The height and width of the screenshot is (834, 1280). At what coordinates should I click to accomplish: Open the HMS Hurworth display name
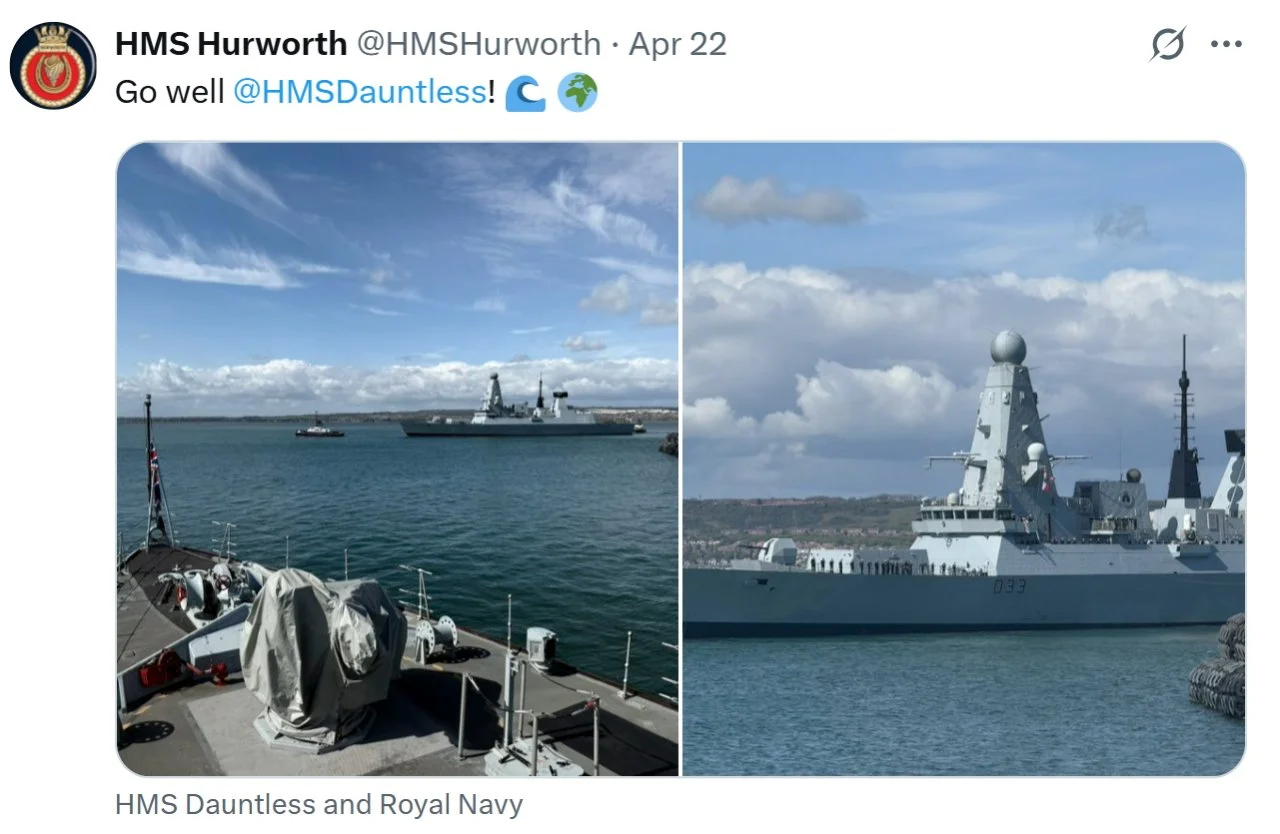pos(231,44)
